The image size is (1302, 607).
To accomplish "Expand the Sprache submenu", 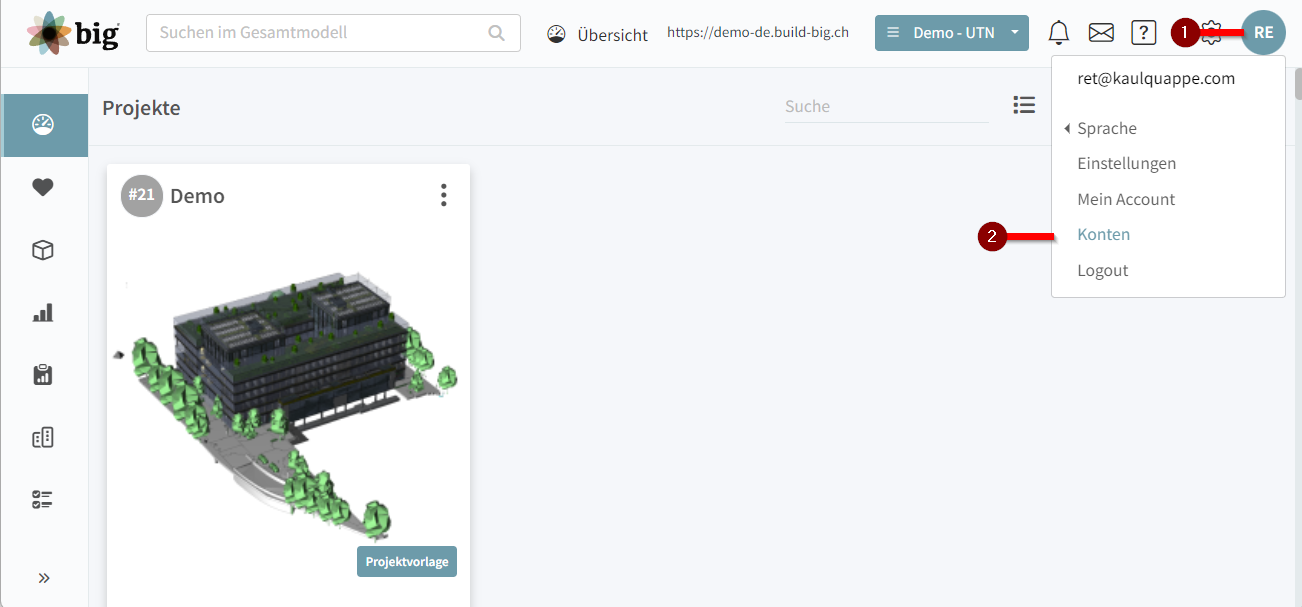I will [1106, 128].
